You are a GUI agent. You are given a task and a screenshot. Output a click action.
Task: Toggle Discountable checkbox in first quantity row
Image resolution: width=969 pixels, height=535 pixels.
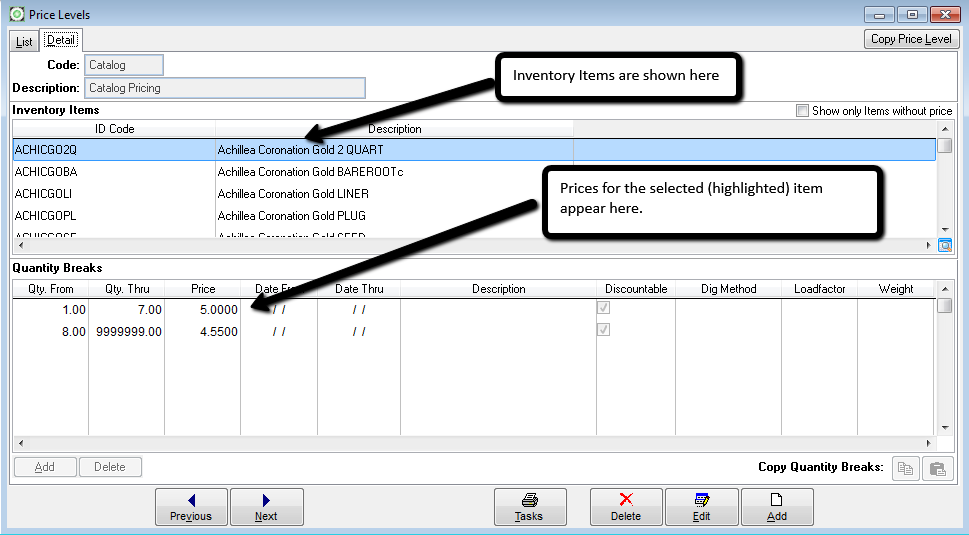603,308
